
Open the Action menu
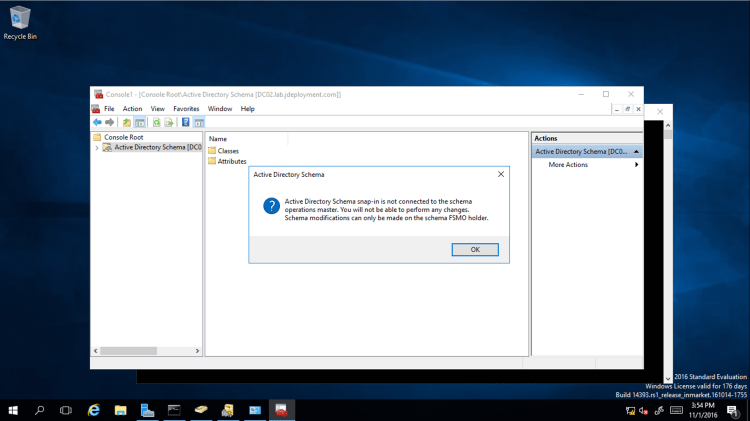(132, 108)
